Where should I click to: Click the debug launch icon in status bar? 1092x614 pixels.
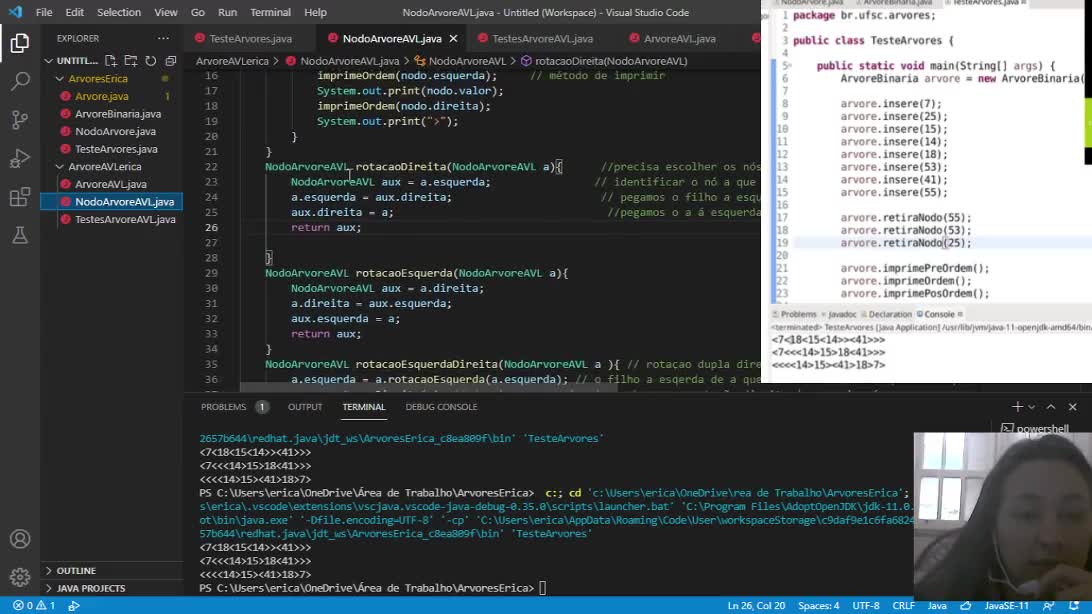tap(74, 606)
